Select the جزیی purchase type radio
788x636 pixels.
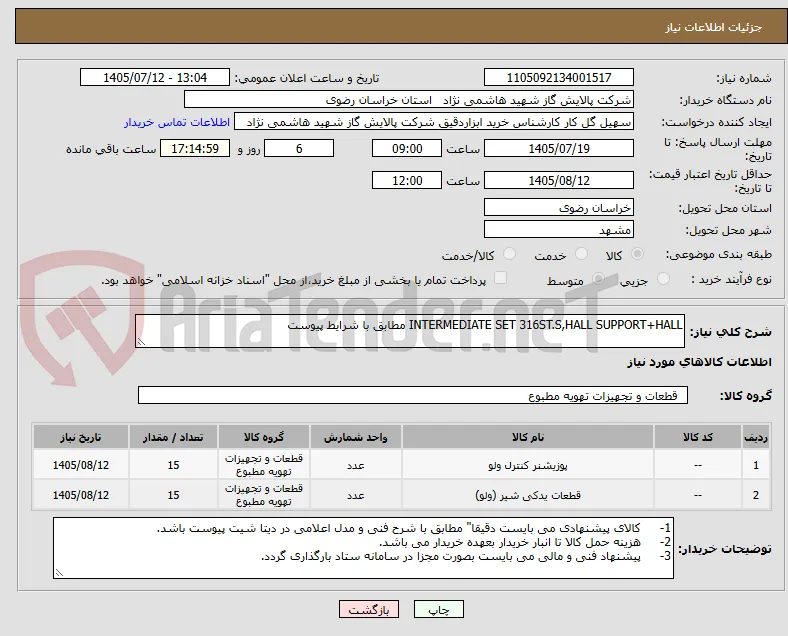click(x=663, y=279)
